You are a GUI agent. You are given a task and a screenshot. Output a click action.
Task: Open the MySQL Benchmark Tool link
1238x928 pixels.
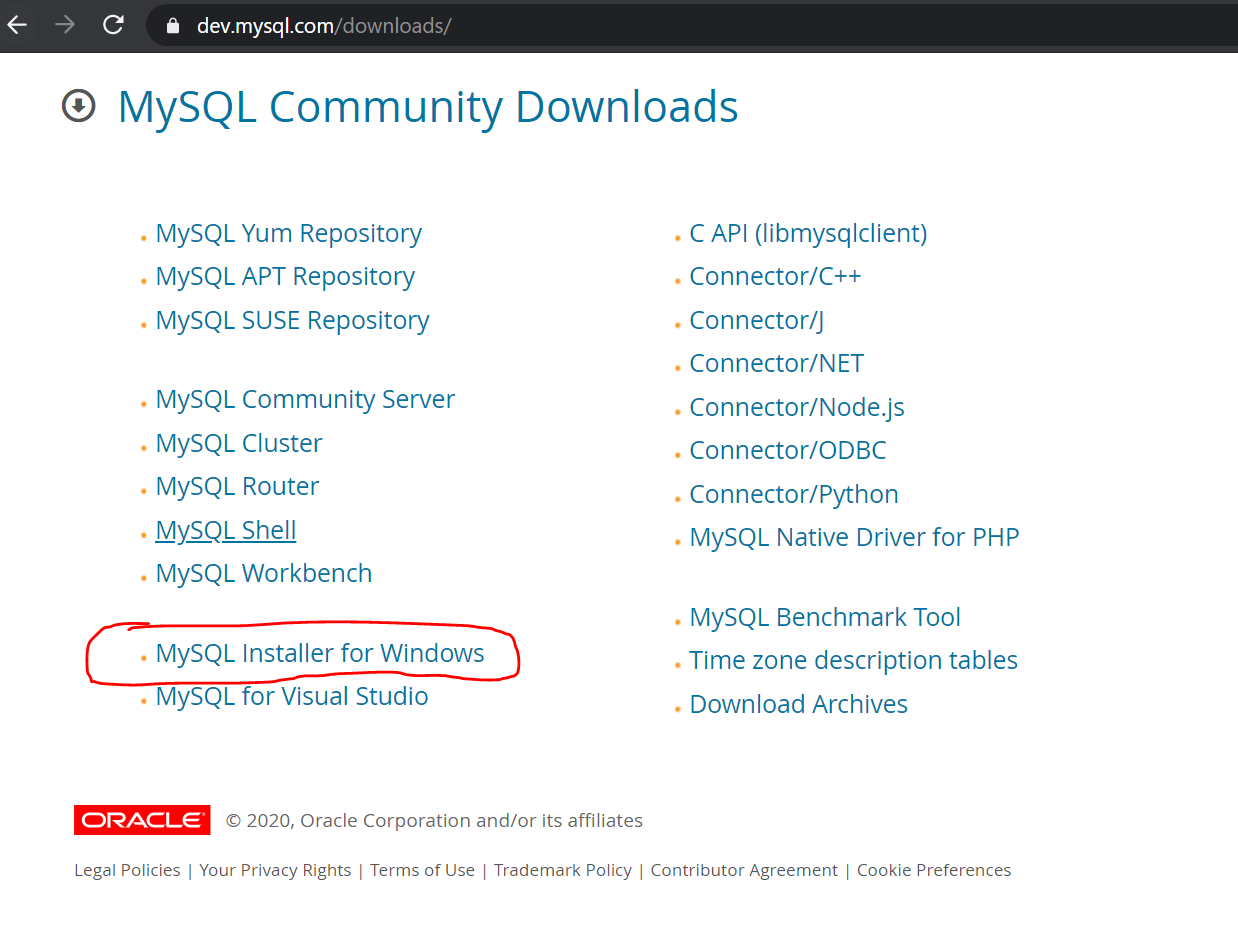click(825, 618)
